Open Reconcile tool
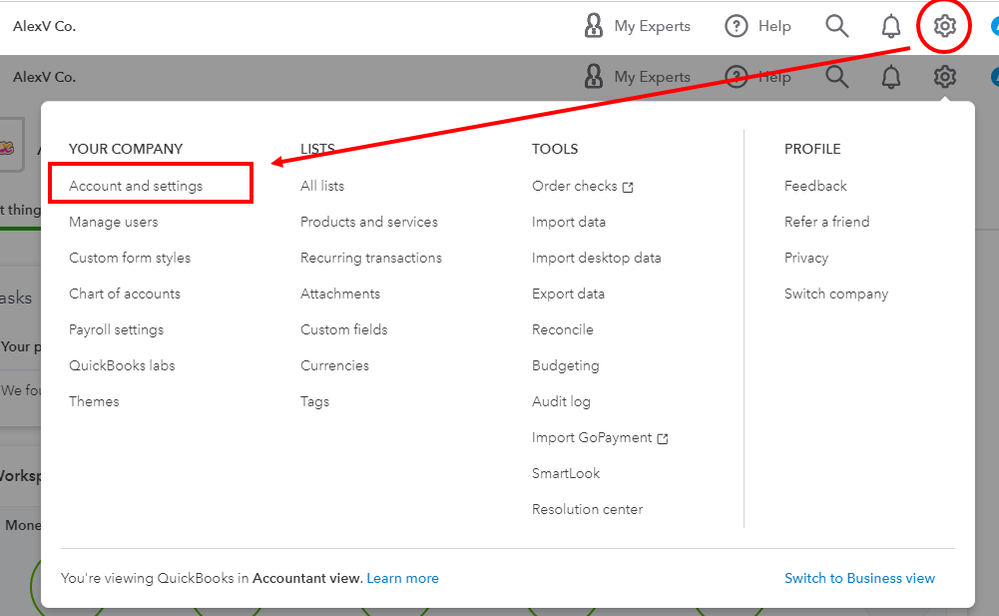The width and height of the screenshot is (999, 616). pos(563,329)
